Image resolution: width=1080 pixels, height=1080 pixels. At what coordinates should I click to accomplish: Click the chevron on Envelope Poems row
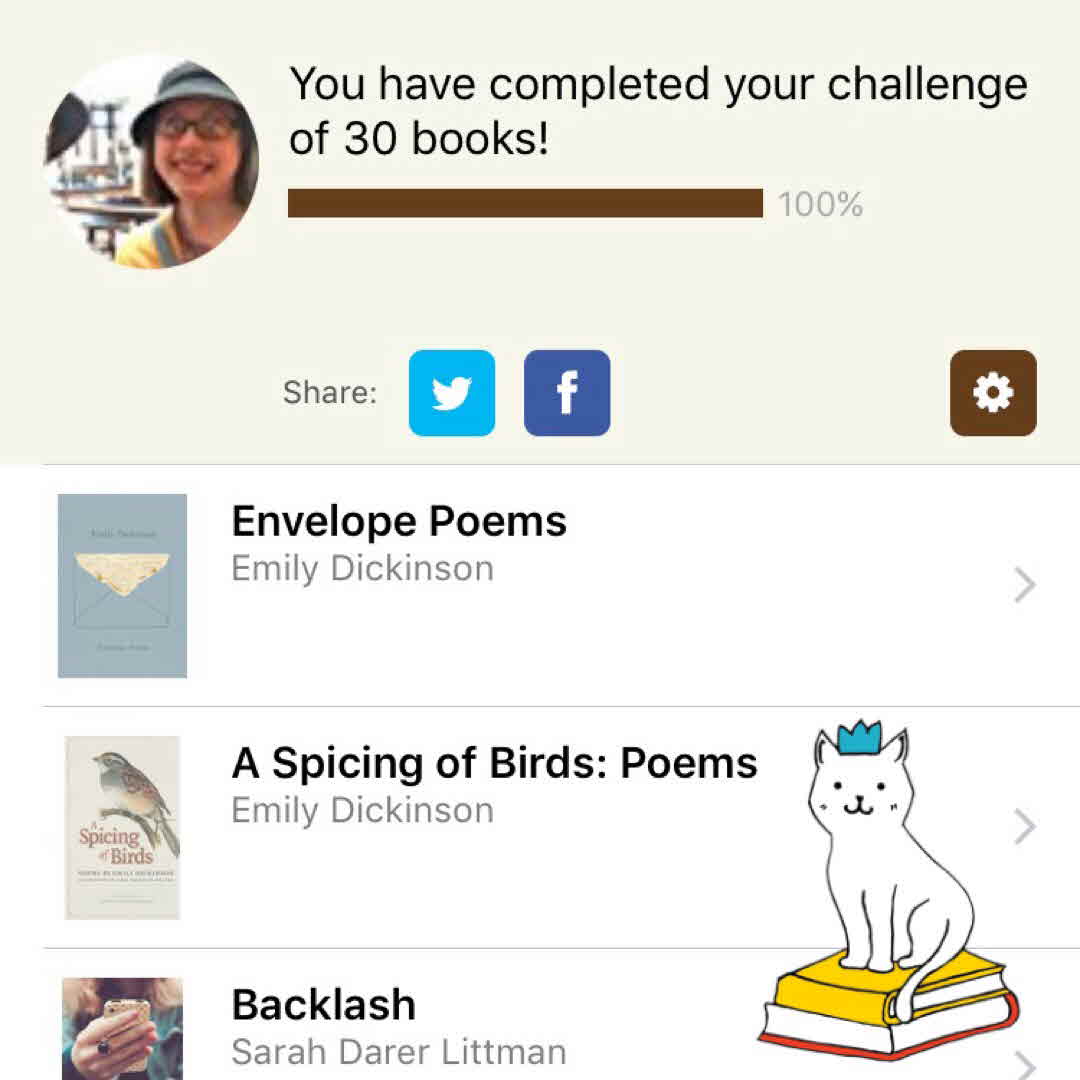click(x=1024, y=586)
